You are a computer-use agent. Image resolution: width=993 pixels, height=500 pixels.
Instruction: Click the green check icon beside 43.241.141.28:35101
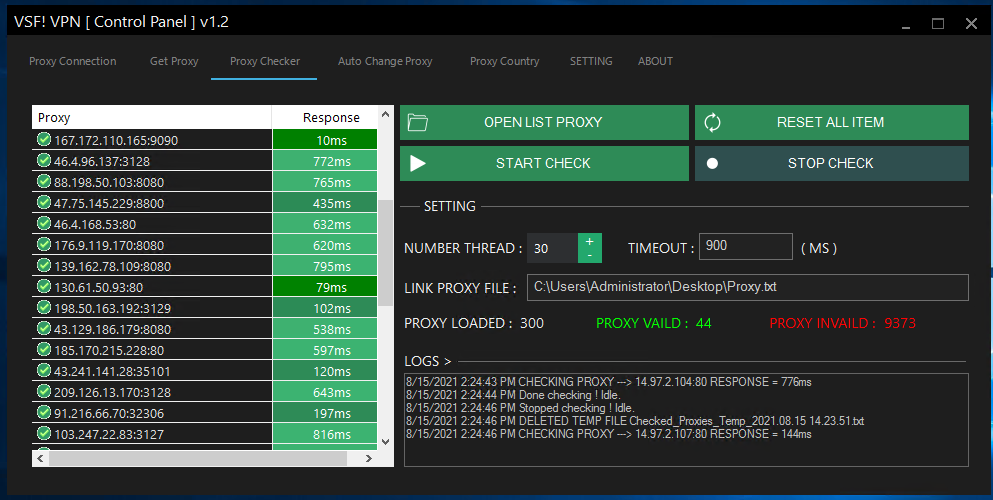coord(44,370)
